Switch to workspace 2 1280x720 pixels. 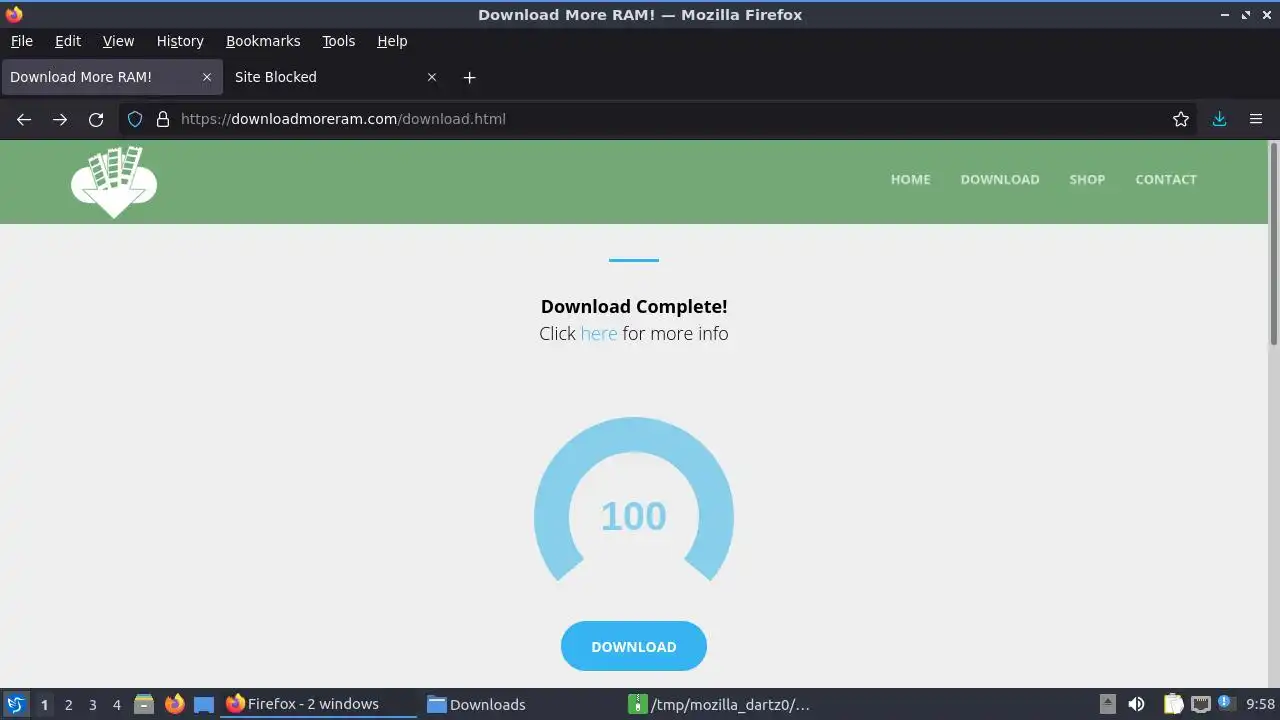click(68, 705)
